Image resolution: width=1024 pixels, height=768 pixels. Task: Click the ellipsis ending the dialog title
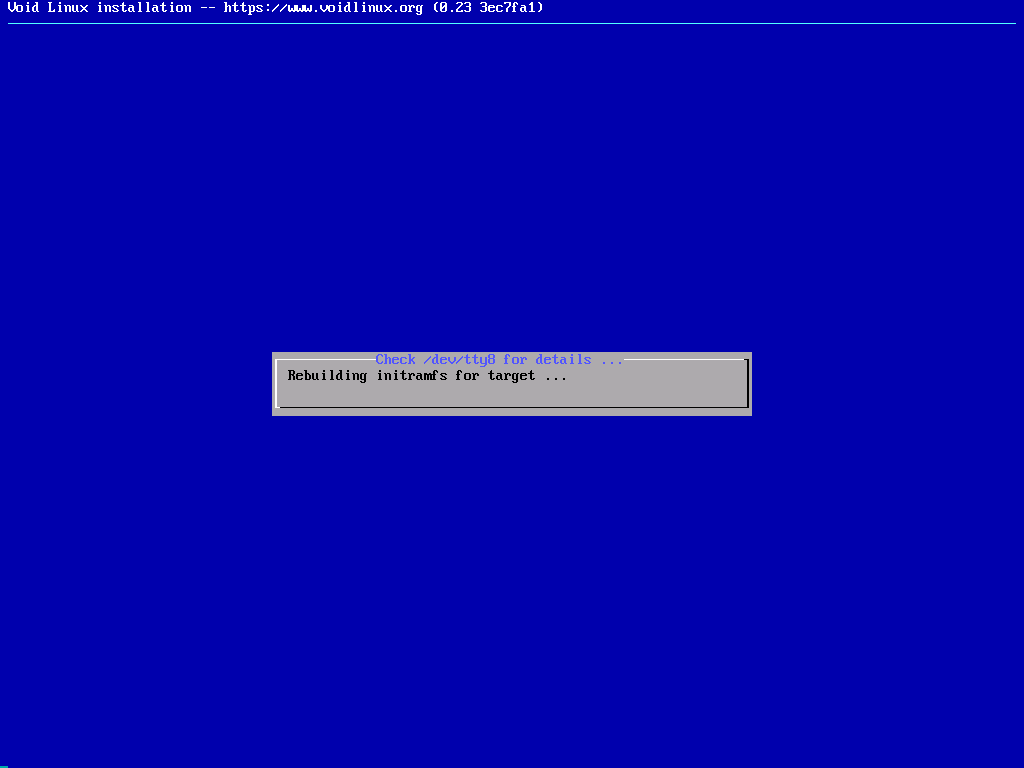(x=611, y=360)
